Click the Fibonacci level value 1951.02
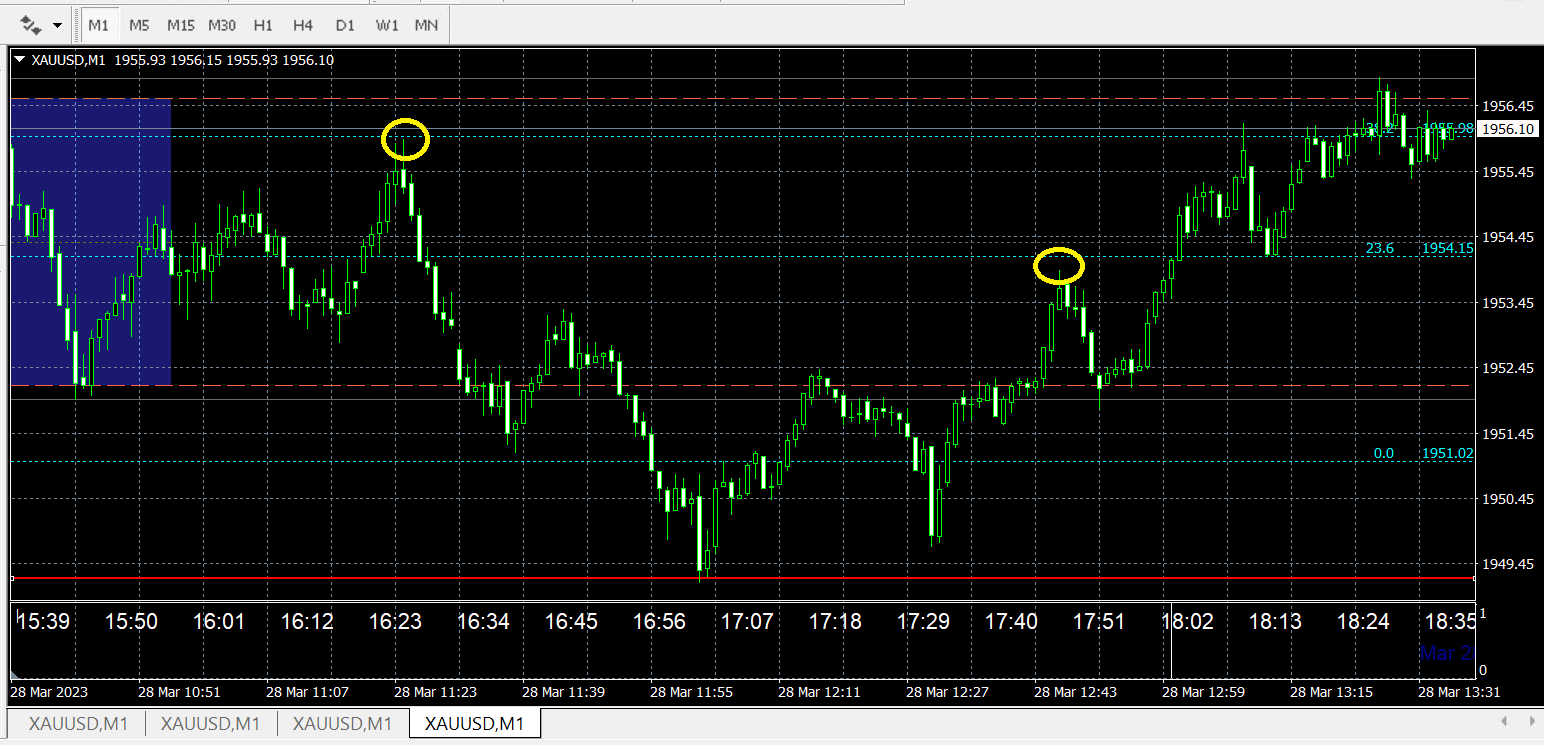This screenshot has width=1544, height=745. coord(1448,453)
